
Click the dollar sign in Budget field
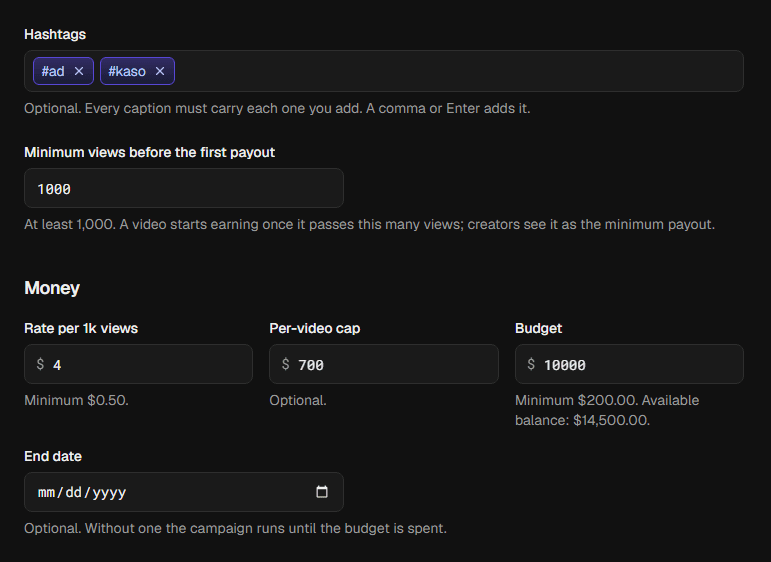531,364
